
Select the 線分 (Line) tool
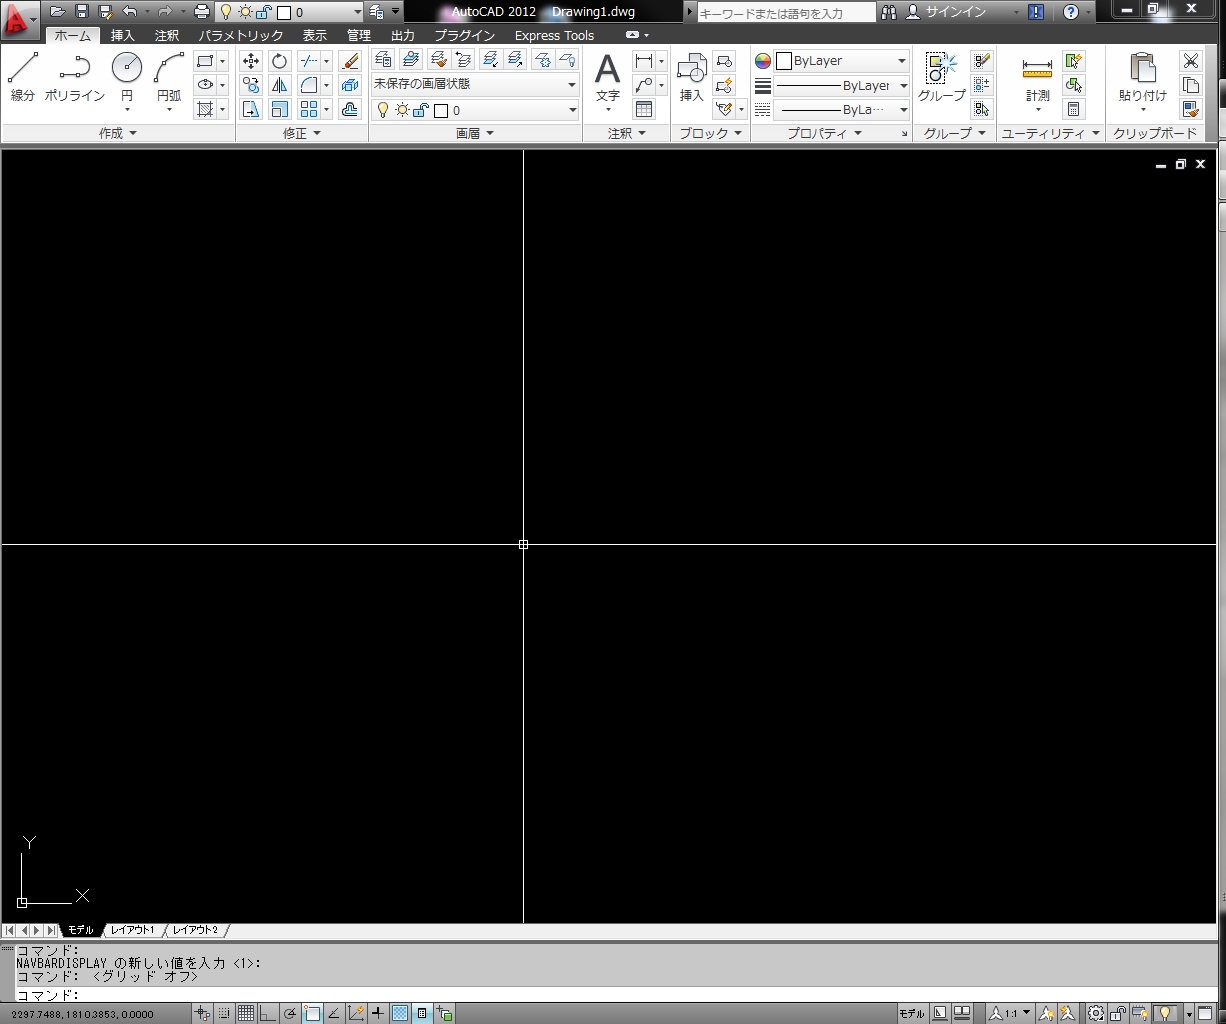[x=22, y=77]
